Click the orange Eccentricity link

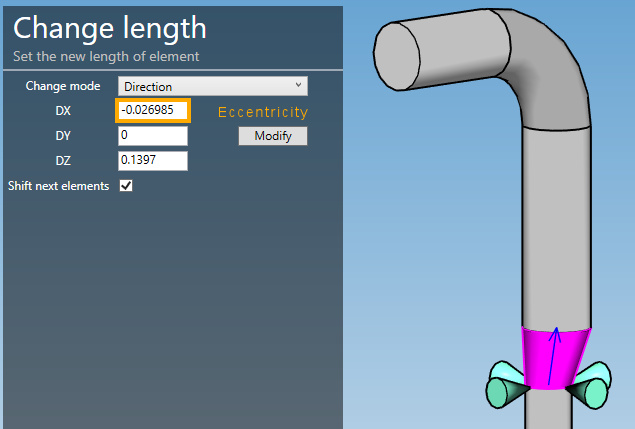[x=263, y=112]
